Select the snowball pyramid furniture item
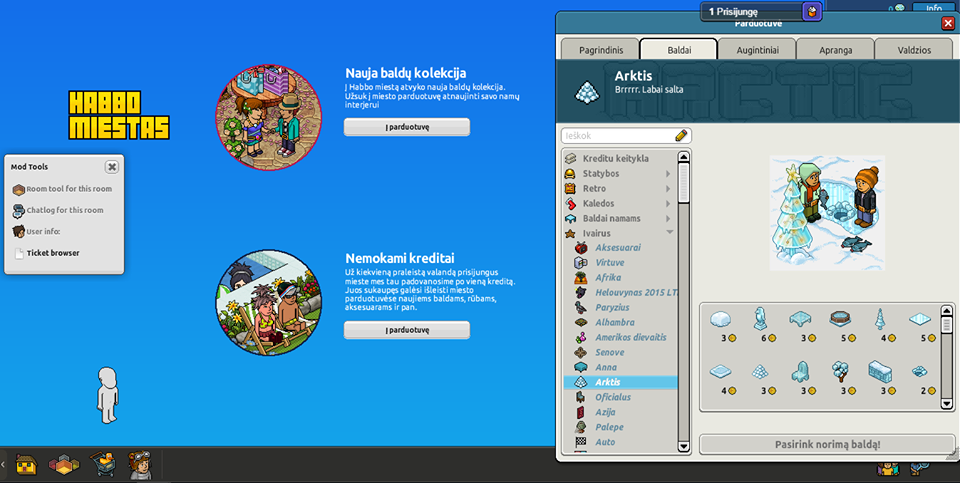 759,371
